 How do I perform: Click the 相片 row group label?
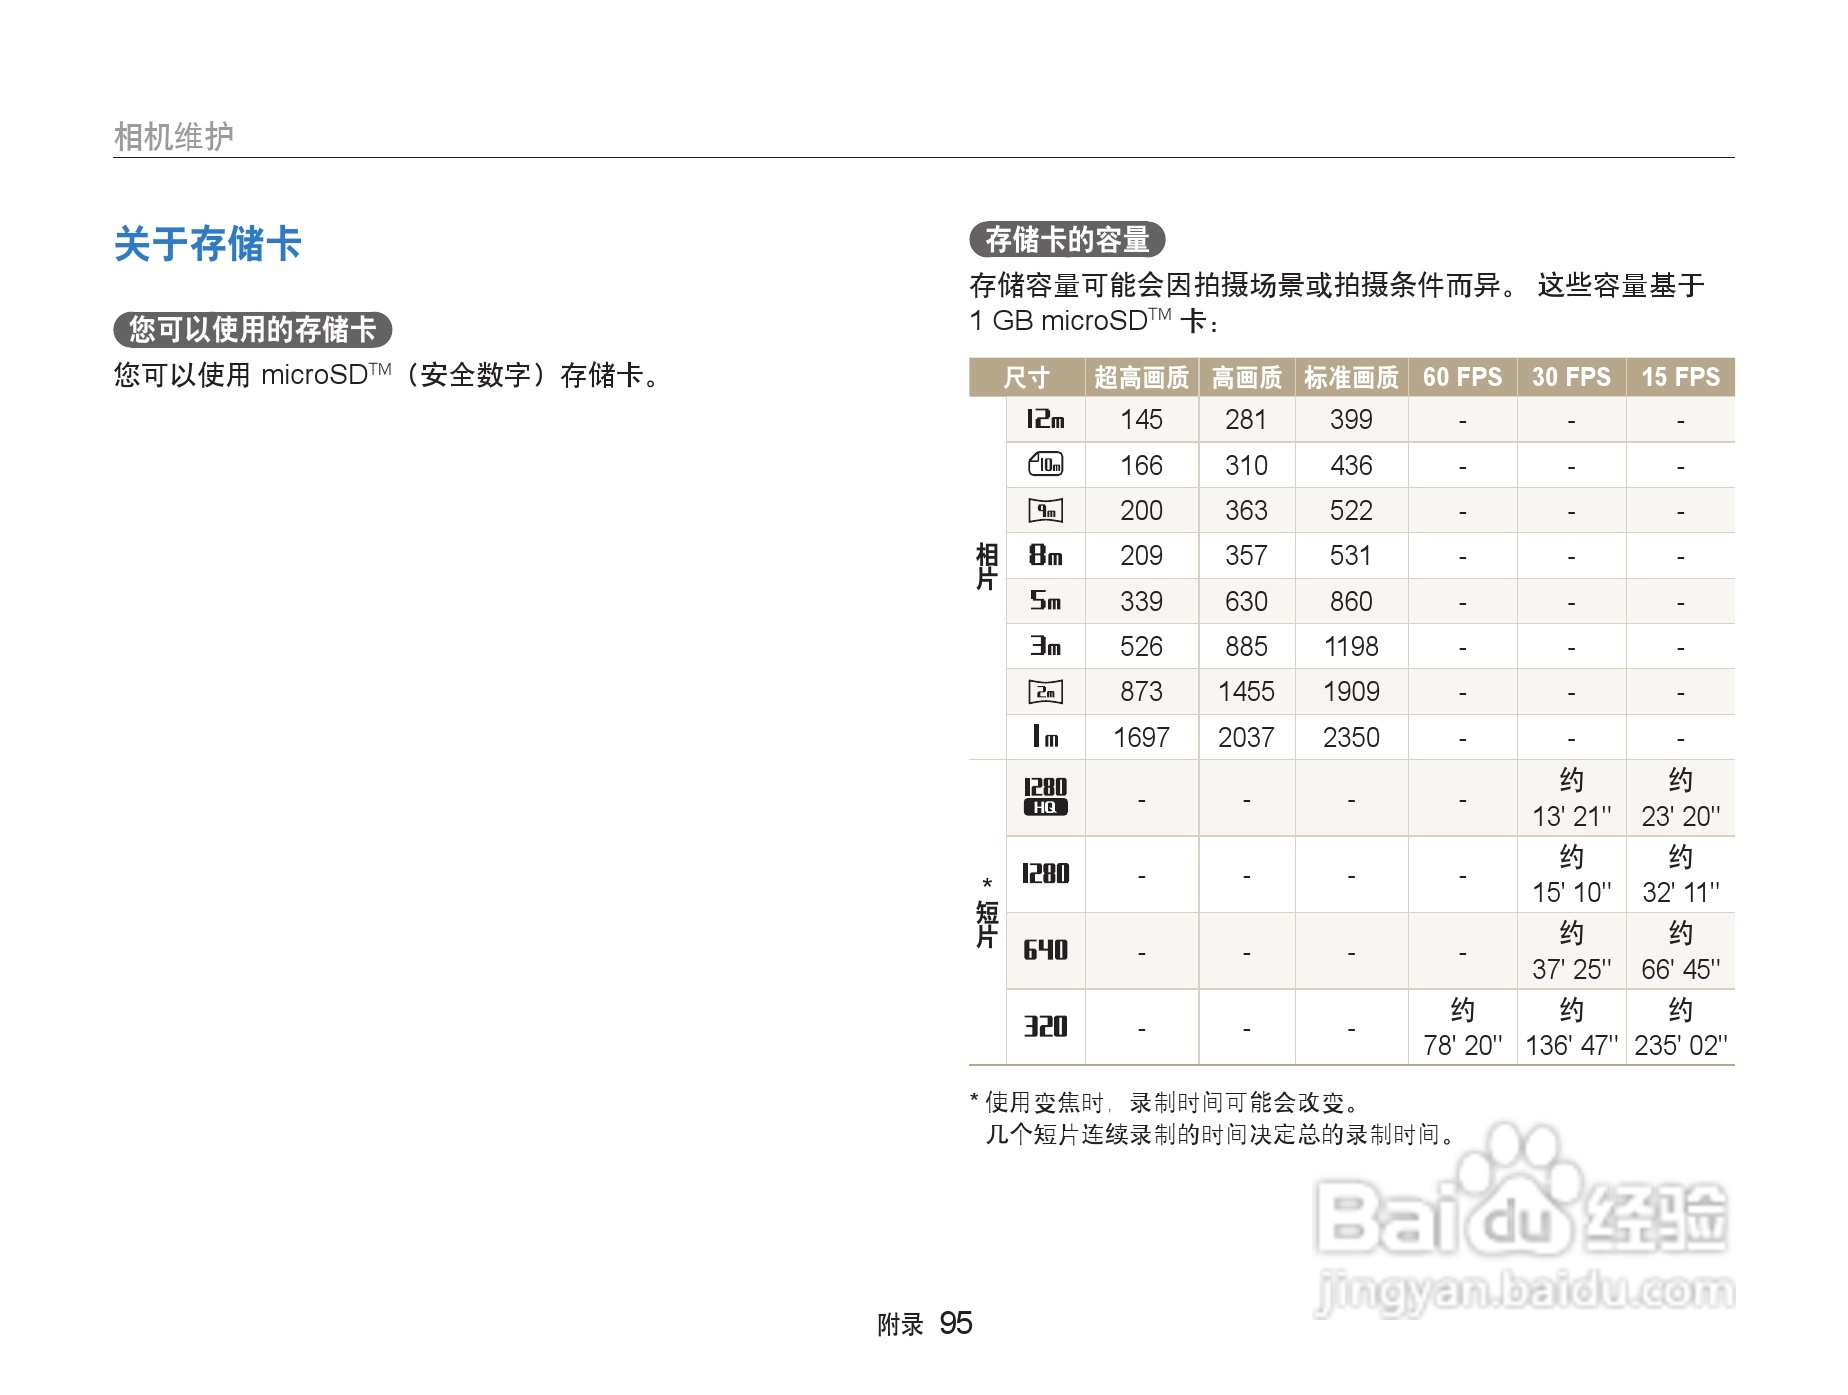coord(986,567)
